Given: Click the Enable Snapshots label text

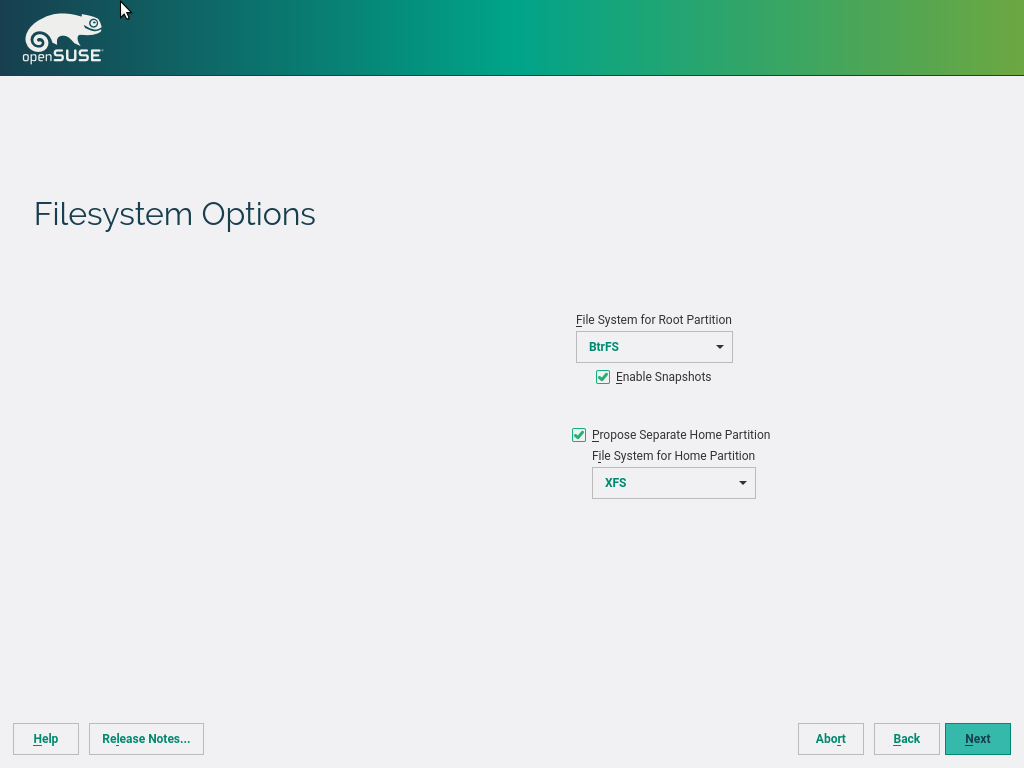Looking at the screenshot, I should pos(663,377).
